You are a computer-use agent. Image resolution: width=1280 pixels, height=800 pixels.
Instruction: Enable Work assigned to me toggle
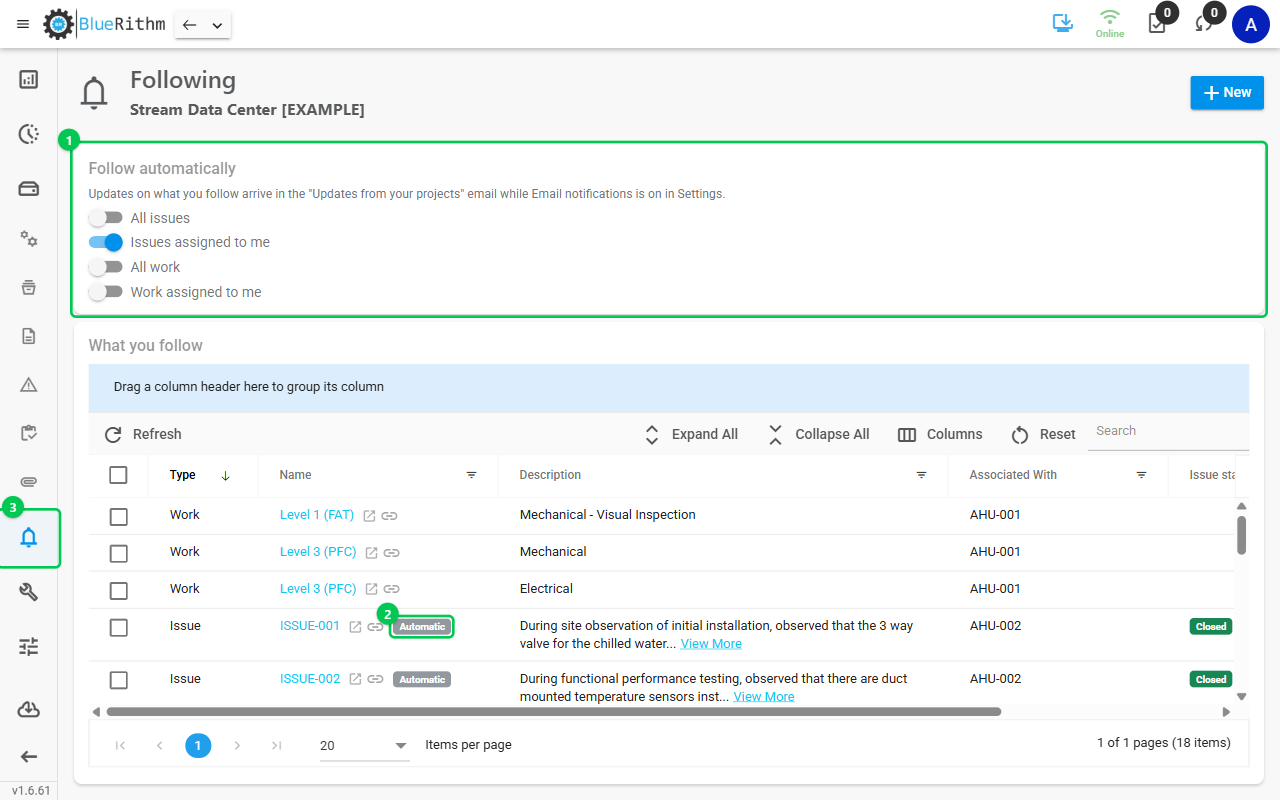tap(105, 292)
